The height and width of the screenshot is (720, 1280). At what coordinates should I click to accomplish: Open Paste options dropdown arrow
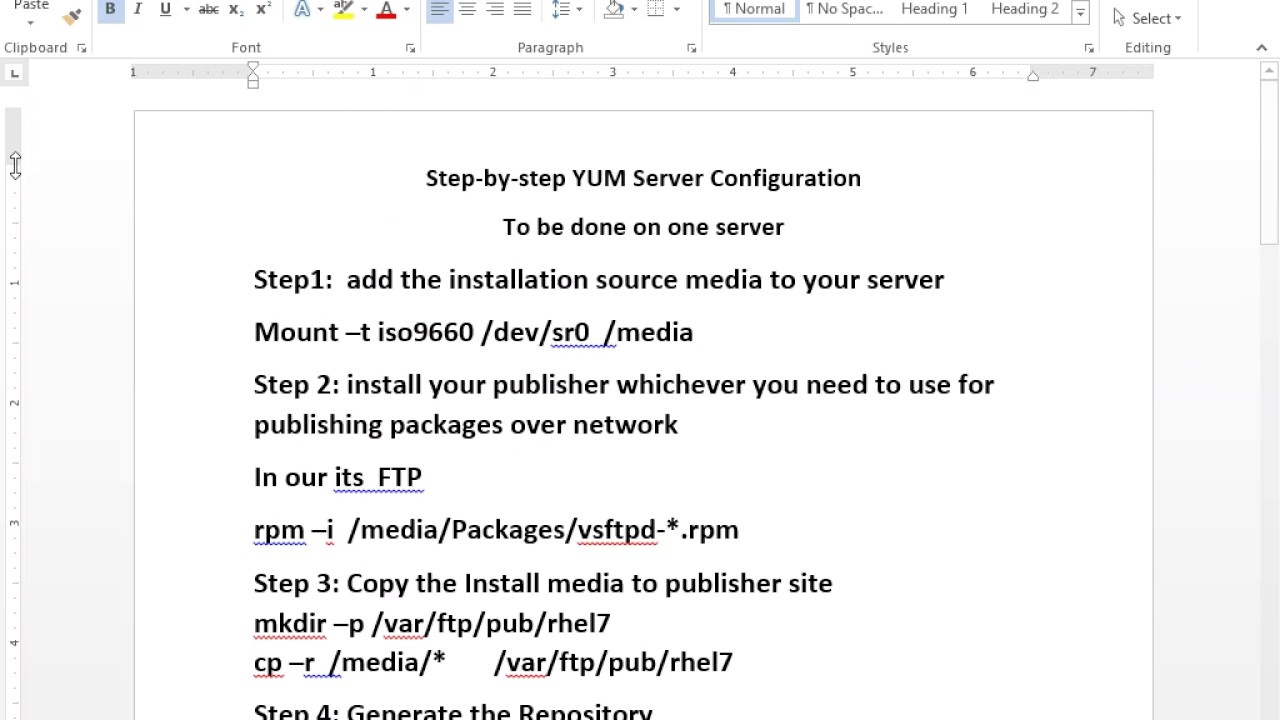click(30, 21)
